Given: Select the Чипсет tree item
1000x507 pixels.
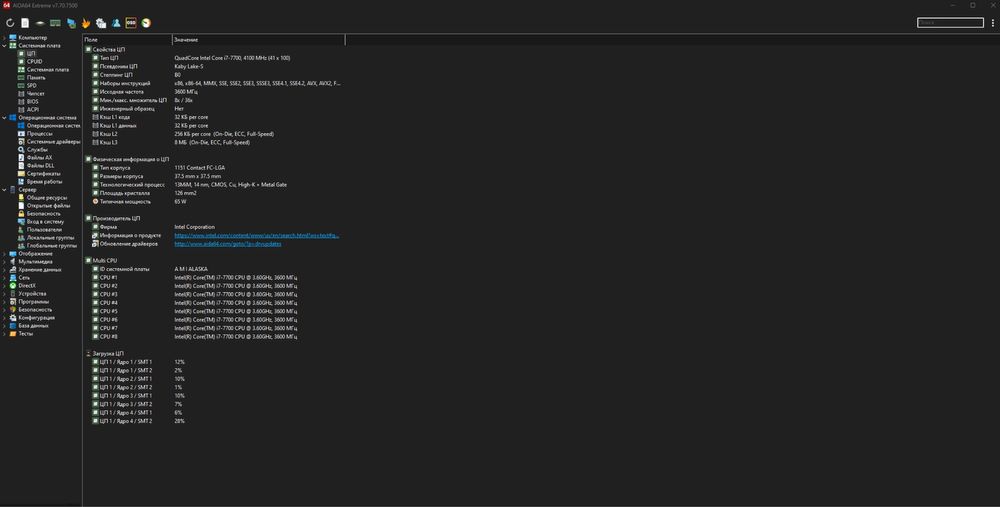Looking at the screenshot, I should [x=36, y=94].
